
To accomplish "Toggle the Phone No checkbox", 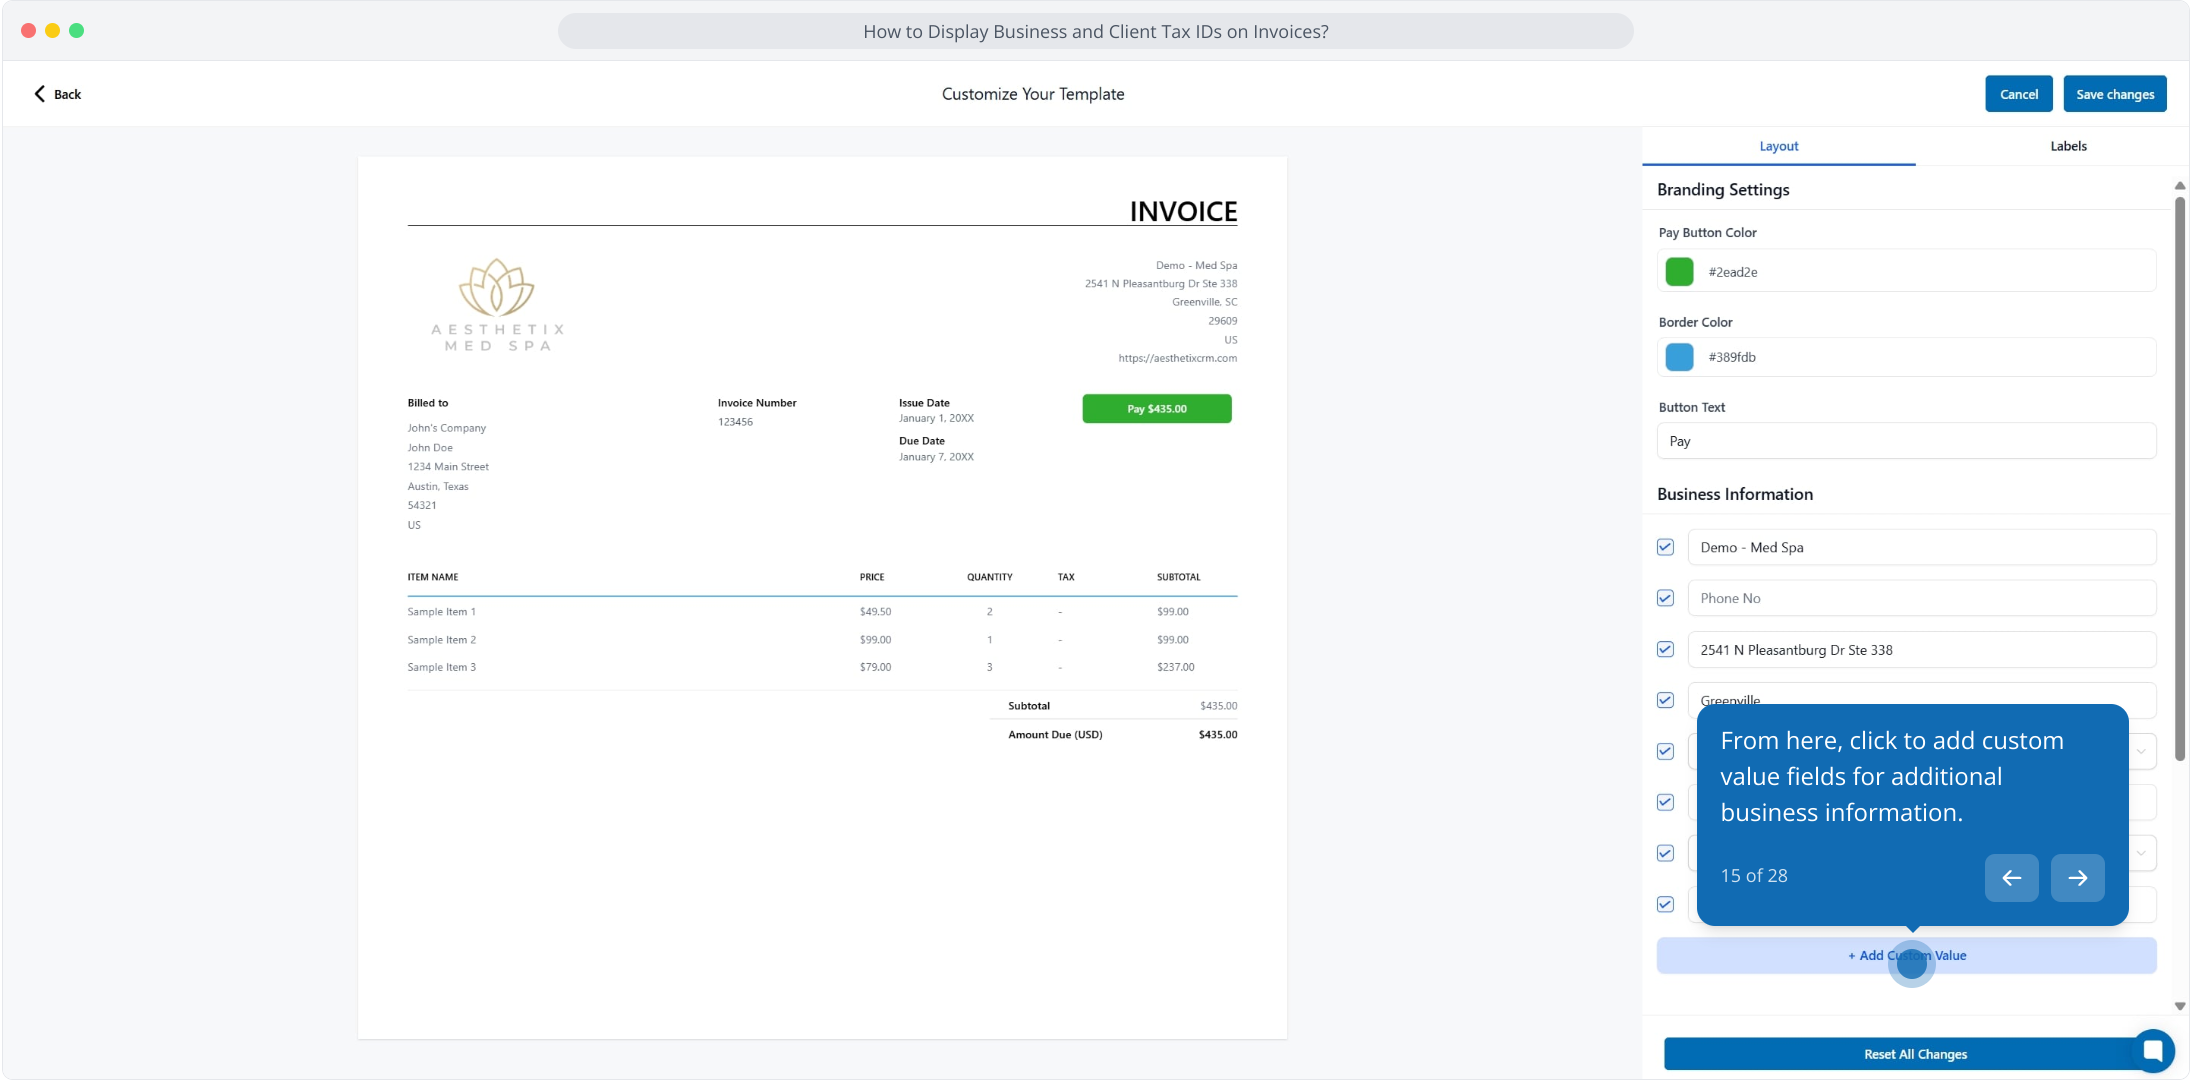I will click(1665, 598).
